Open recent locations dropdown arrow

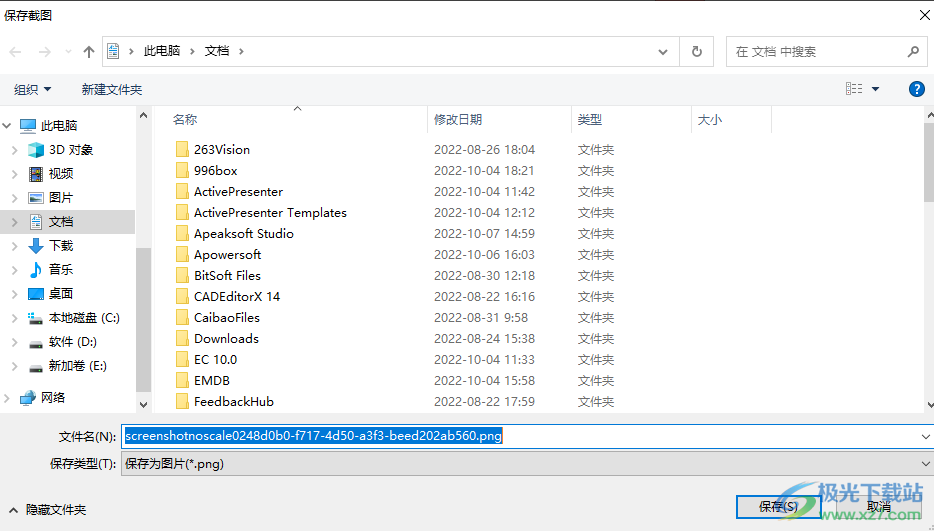pos(68,52)
